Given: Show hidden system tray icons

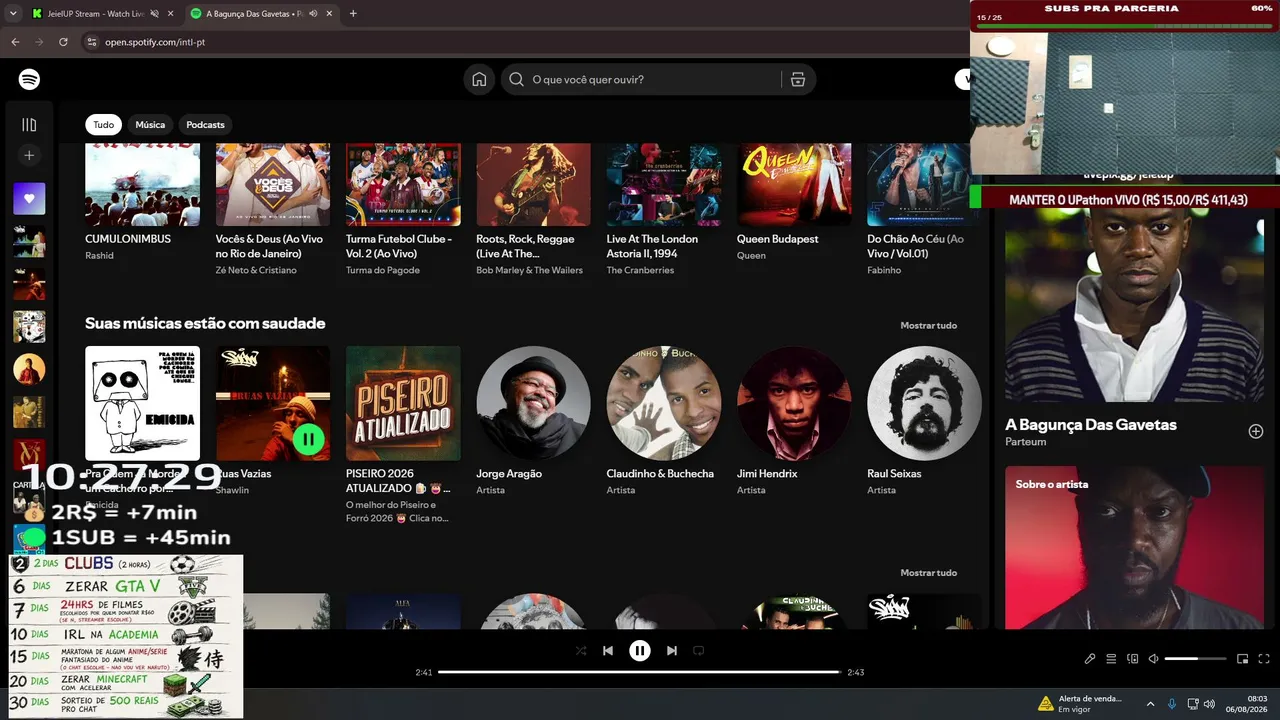Looking at the screenshot, I should pos(1150,704).
